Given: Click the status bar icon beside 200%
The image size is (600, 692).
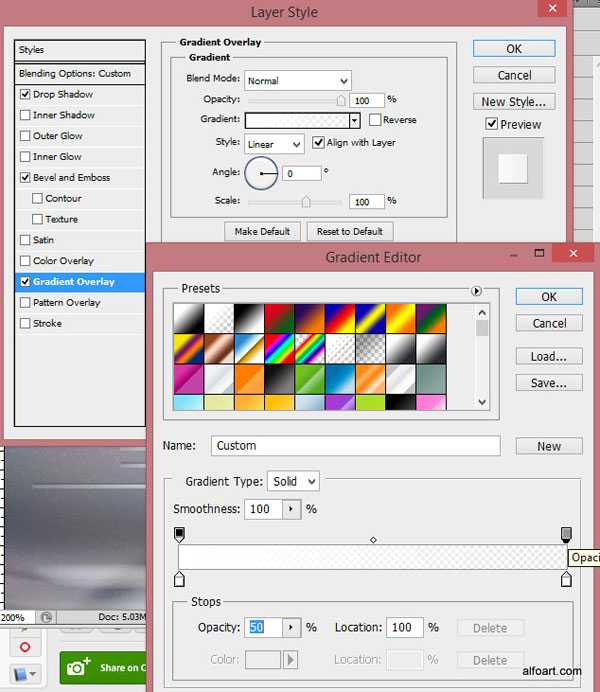Looking at the screenshot, I should (46, 617).
